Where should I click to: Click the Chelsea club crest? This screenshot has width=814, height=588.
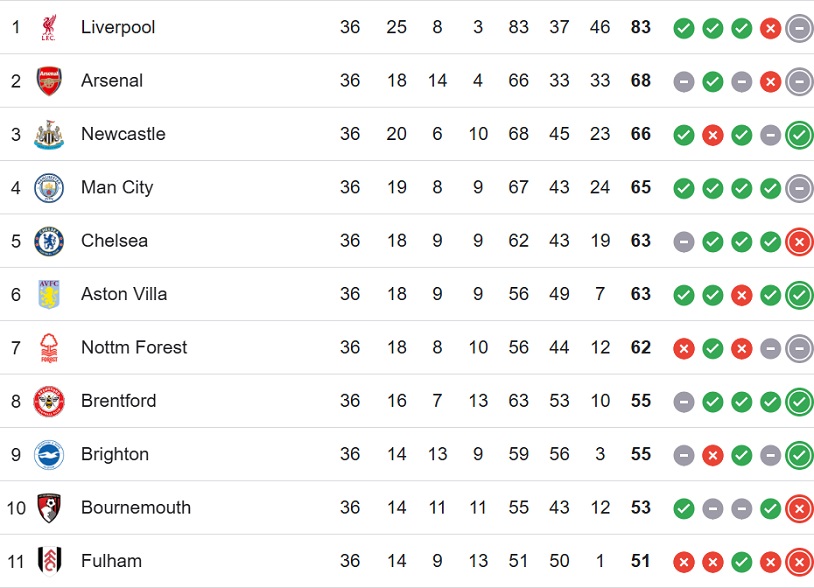[x=49, y=241]
